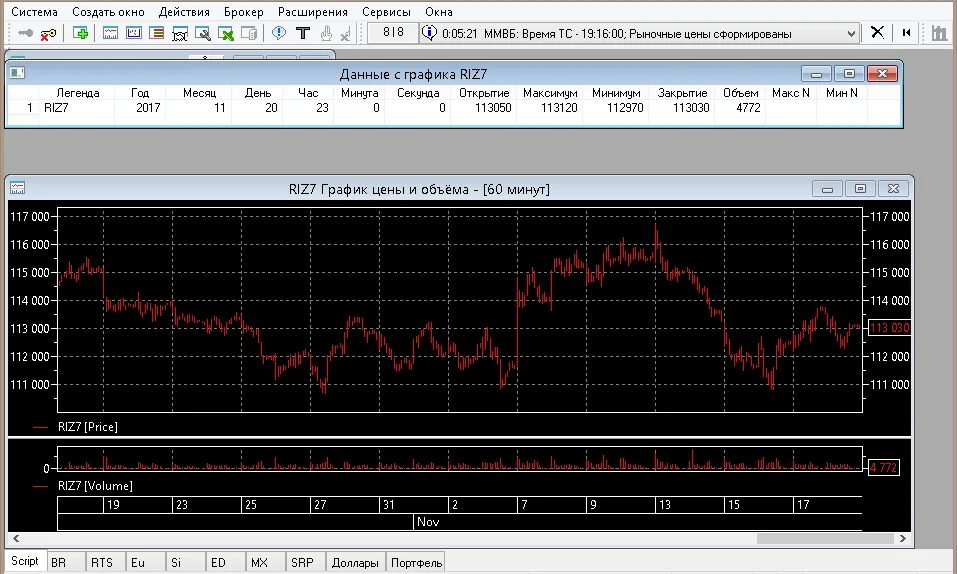Click the red striped list window icon
Image resolution: width=957 pixels, height=574 pixels.
[156, 33]
